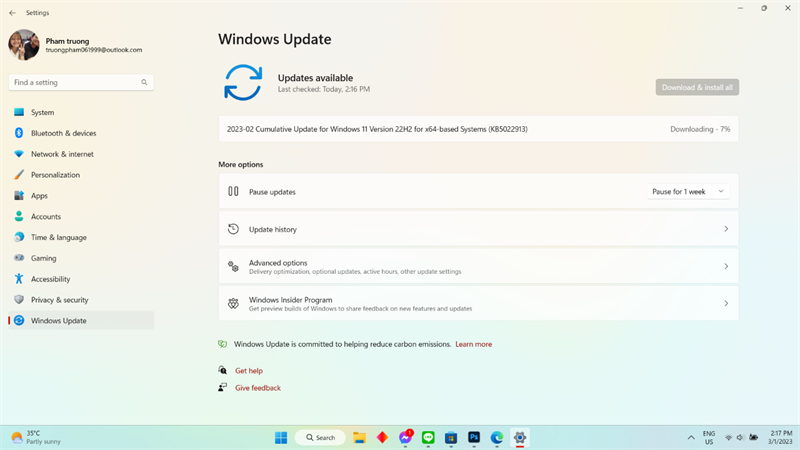Click the Update history clock icon
The height and width of the screenshot is (450, 800).
click(233, 229)
